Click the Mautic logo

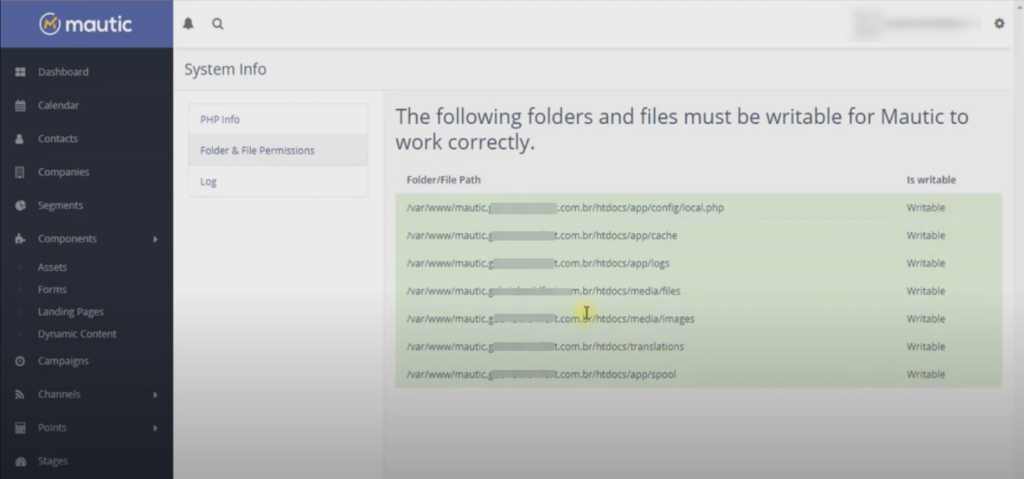86,24
